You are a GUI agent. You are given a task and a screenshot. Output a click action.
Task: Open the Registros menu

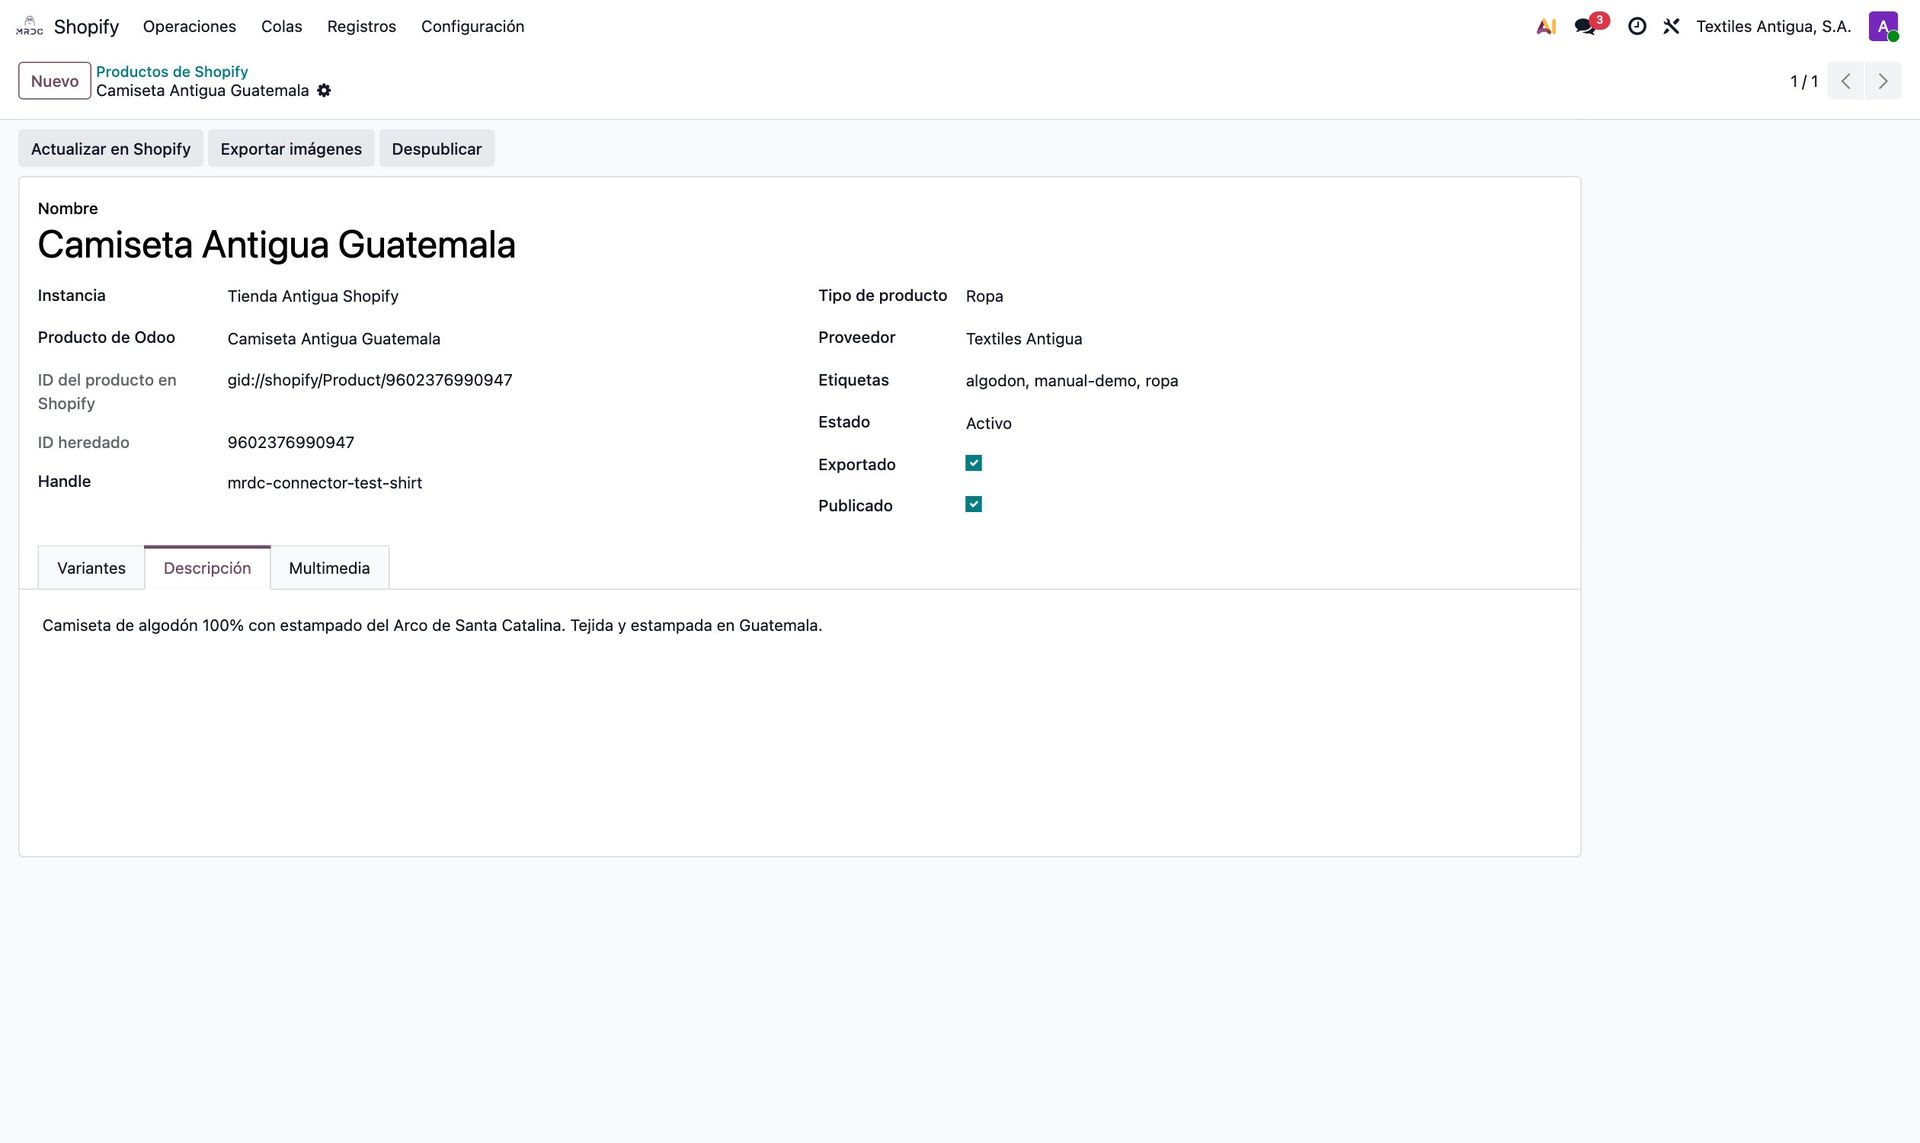[x=362, y=27]
